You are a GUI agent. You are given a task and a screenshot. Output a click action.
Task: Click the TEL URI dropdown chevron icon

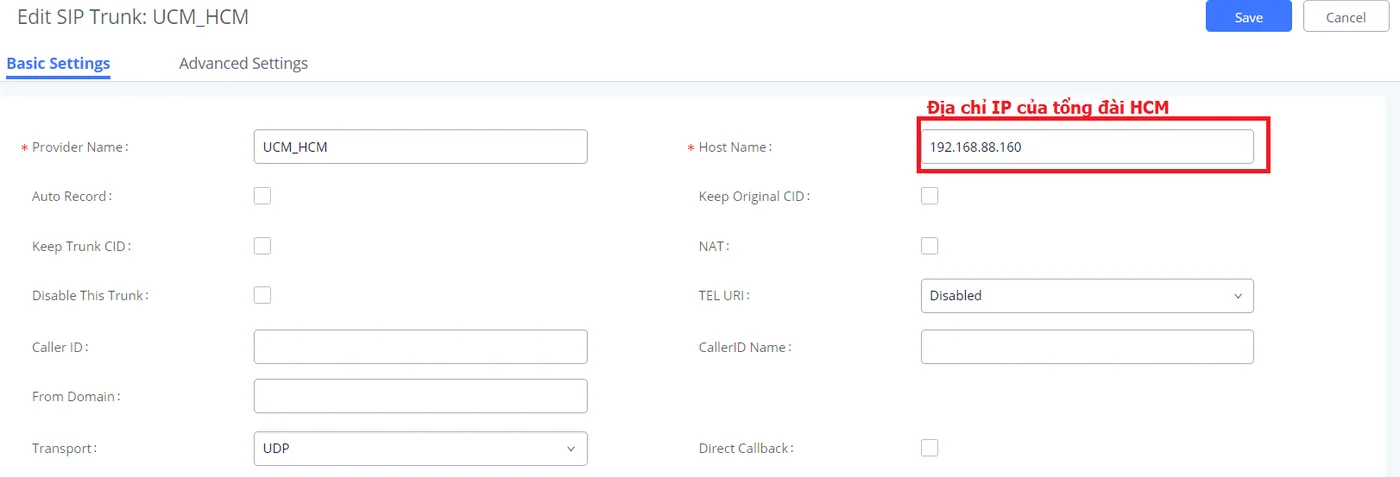pyautogui.click(x=1237, y=296)
